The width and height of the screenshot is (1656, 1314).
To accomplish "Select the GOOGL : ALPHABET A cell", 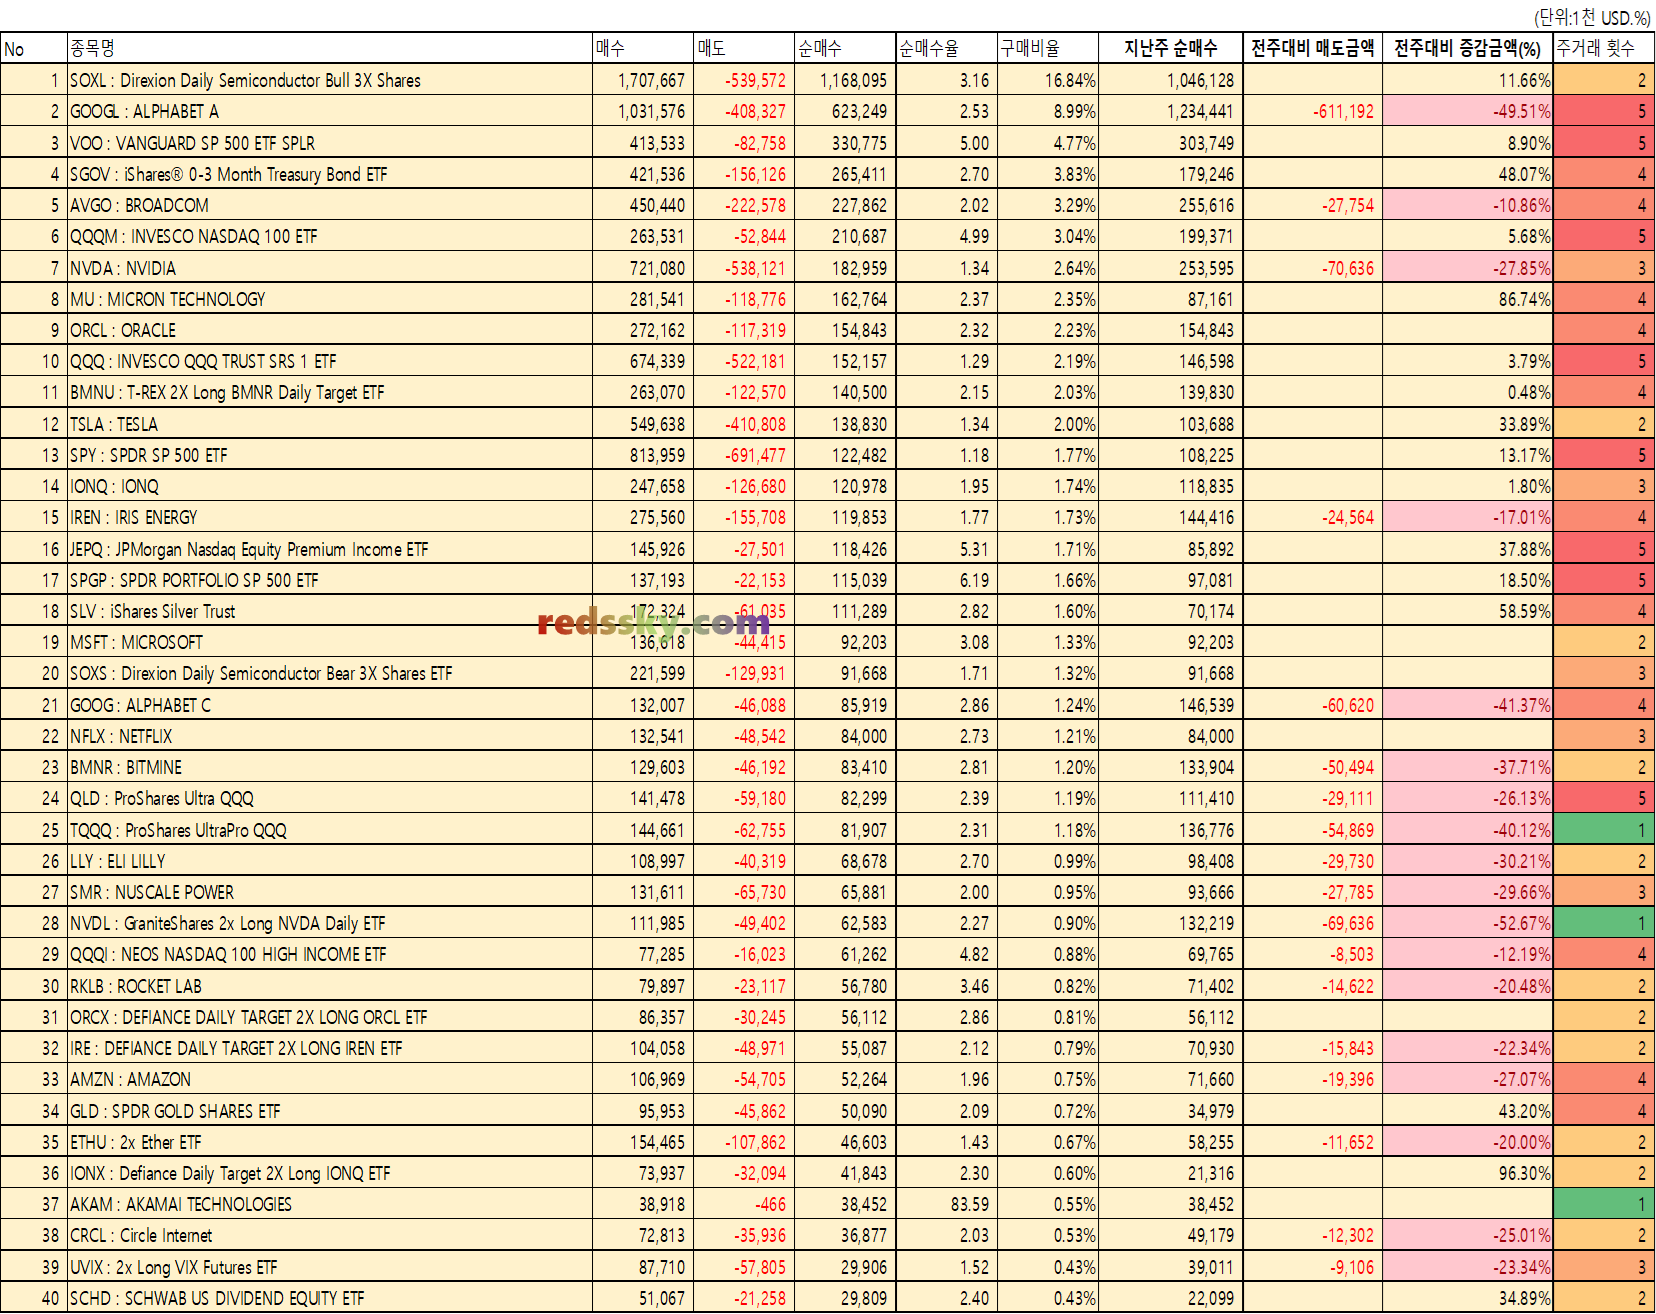I will [330, 111].
